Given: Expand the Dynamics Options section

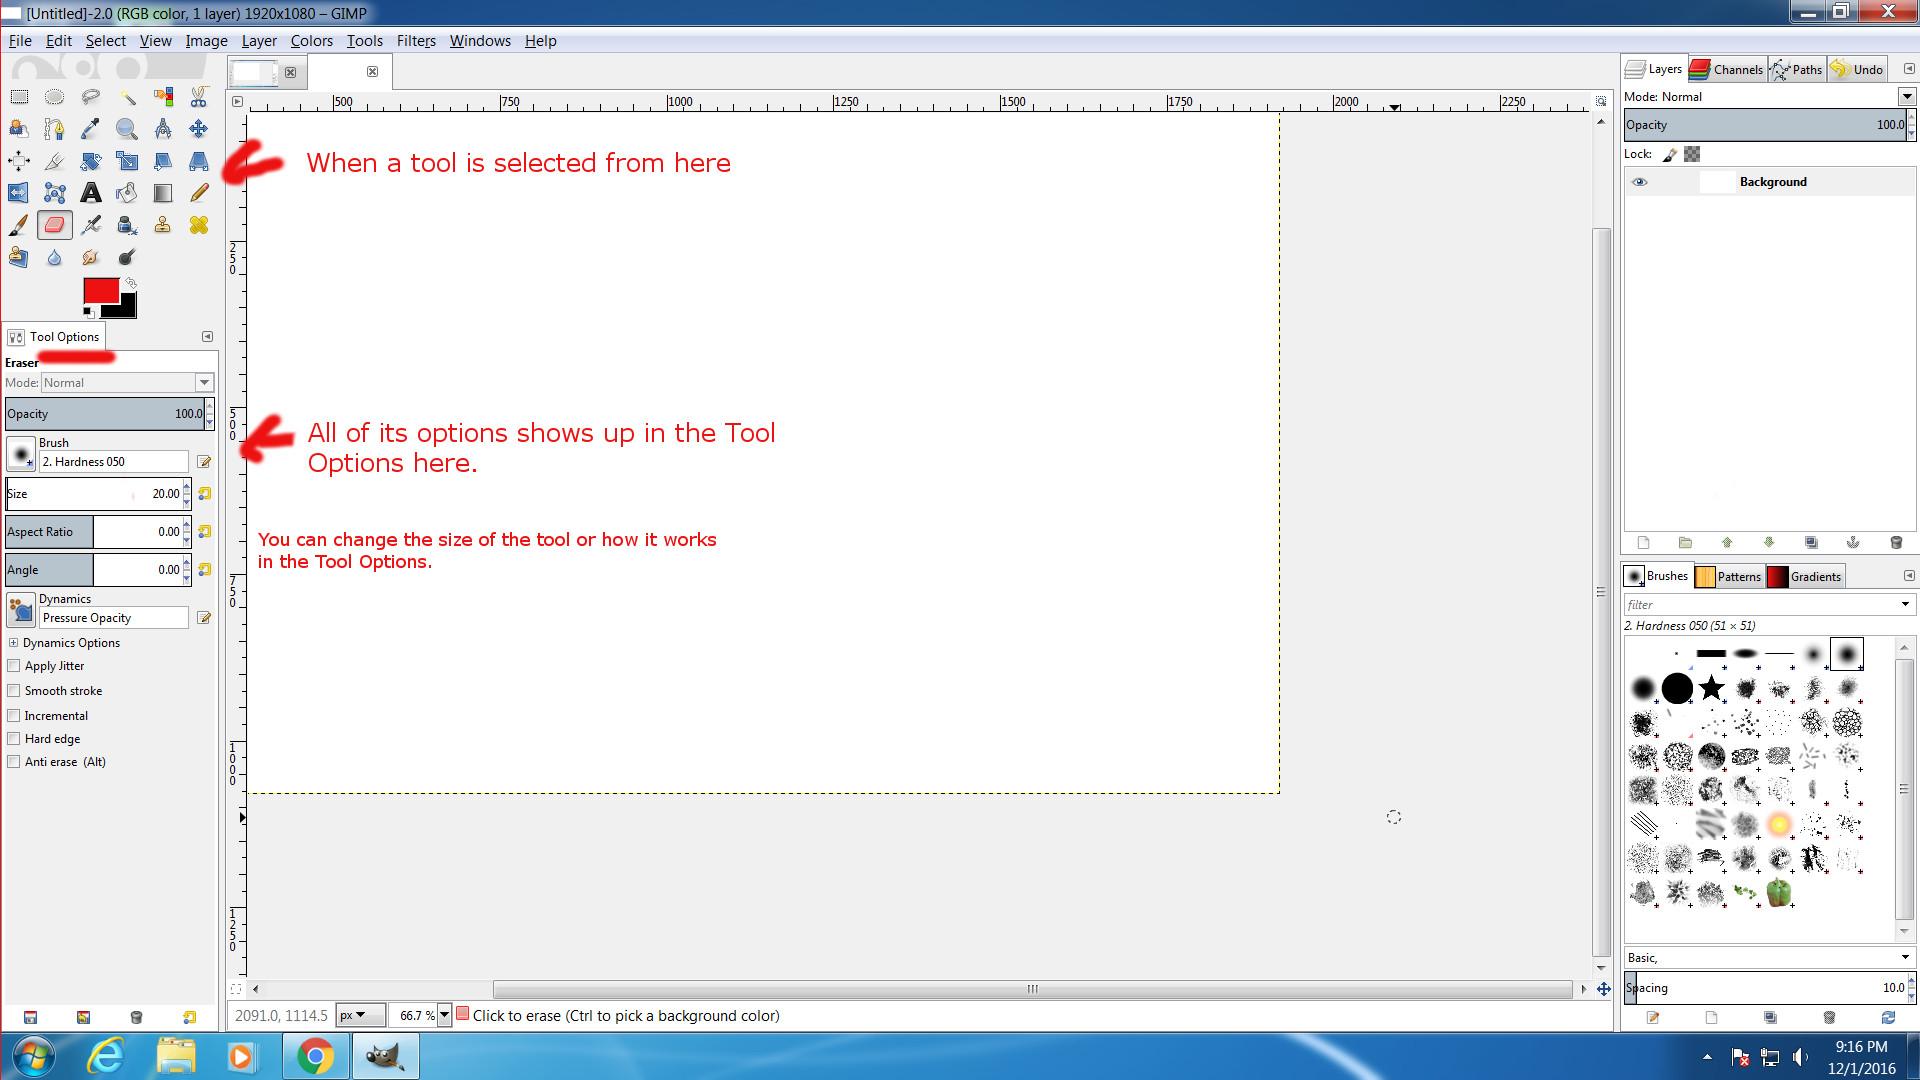Looking at the screenshot, I should click(14, 643).
